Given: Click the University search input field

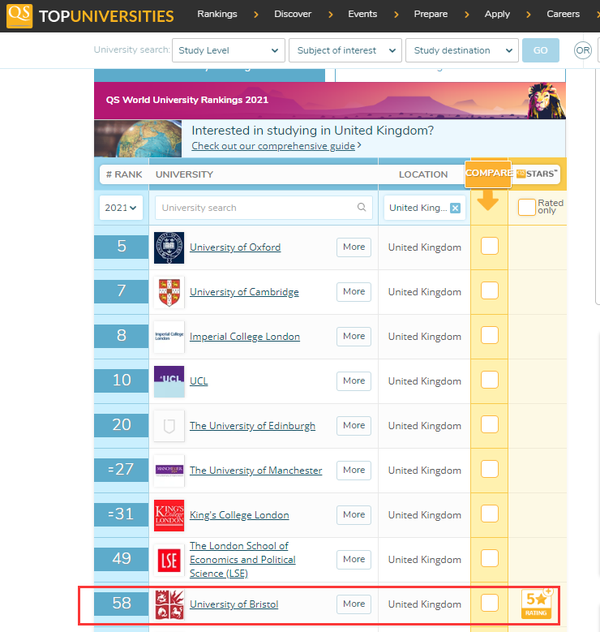Looking at the screenshot, I should coord(264,208).
